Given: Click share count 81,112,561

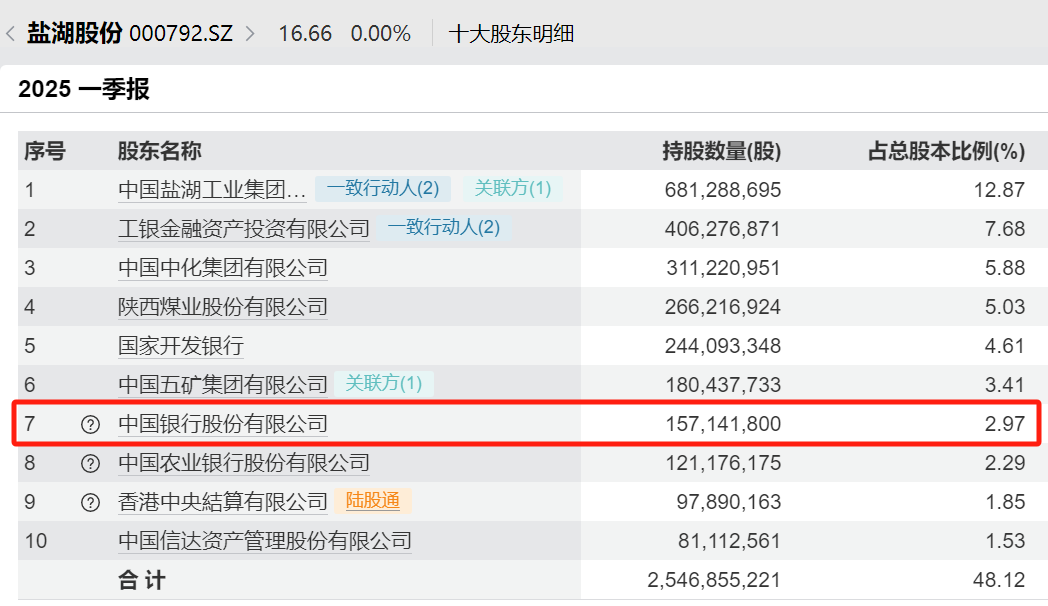Looking at the screenshot, I should click(x=729, y=541).
